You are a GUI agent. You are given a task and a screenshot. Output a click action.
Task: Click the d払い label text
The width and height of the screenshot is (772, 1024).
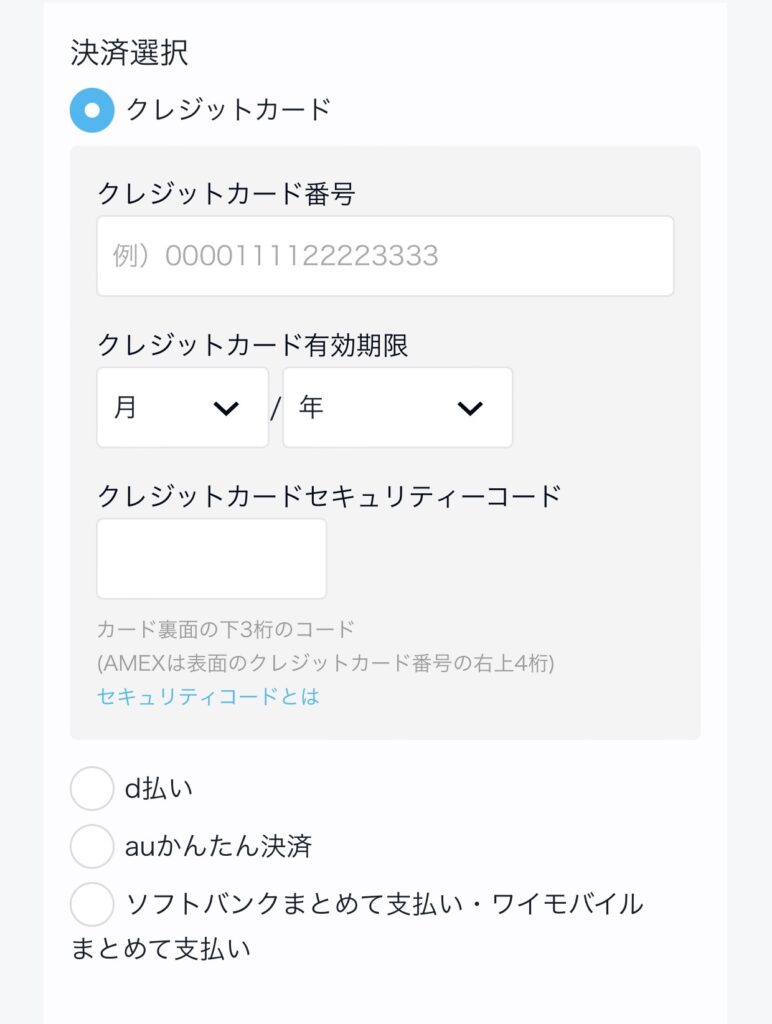pos(159,789)
